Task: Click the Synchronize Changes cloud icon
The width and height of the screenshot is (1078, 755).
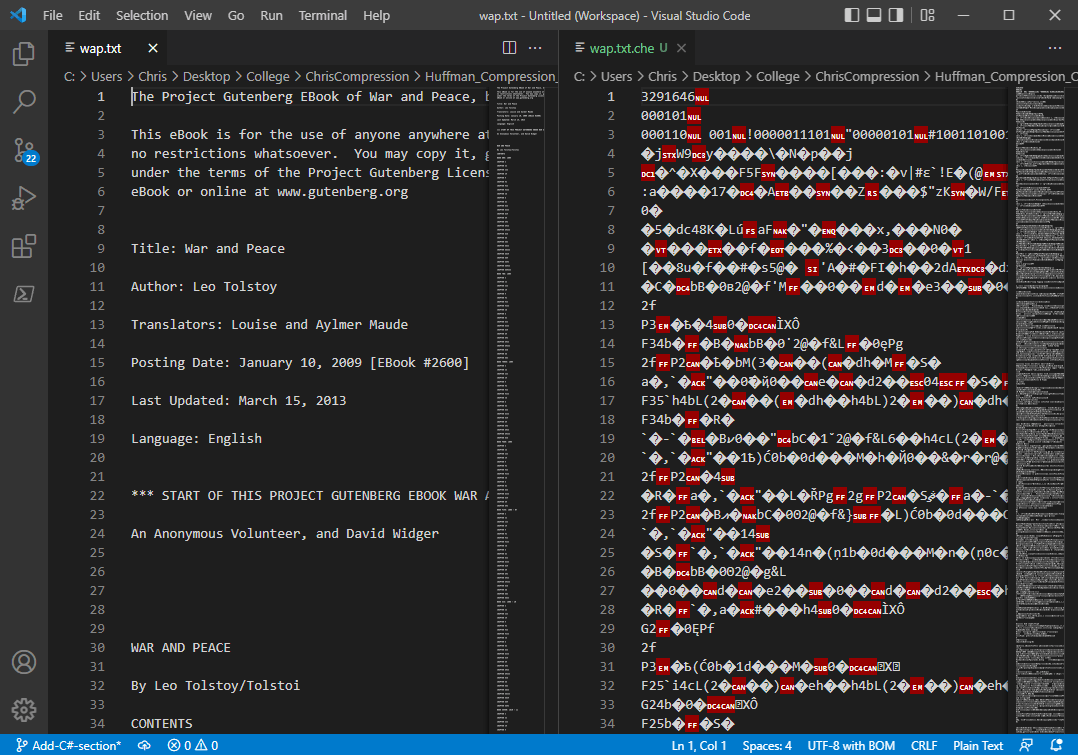Action: tap(144, 745)
